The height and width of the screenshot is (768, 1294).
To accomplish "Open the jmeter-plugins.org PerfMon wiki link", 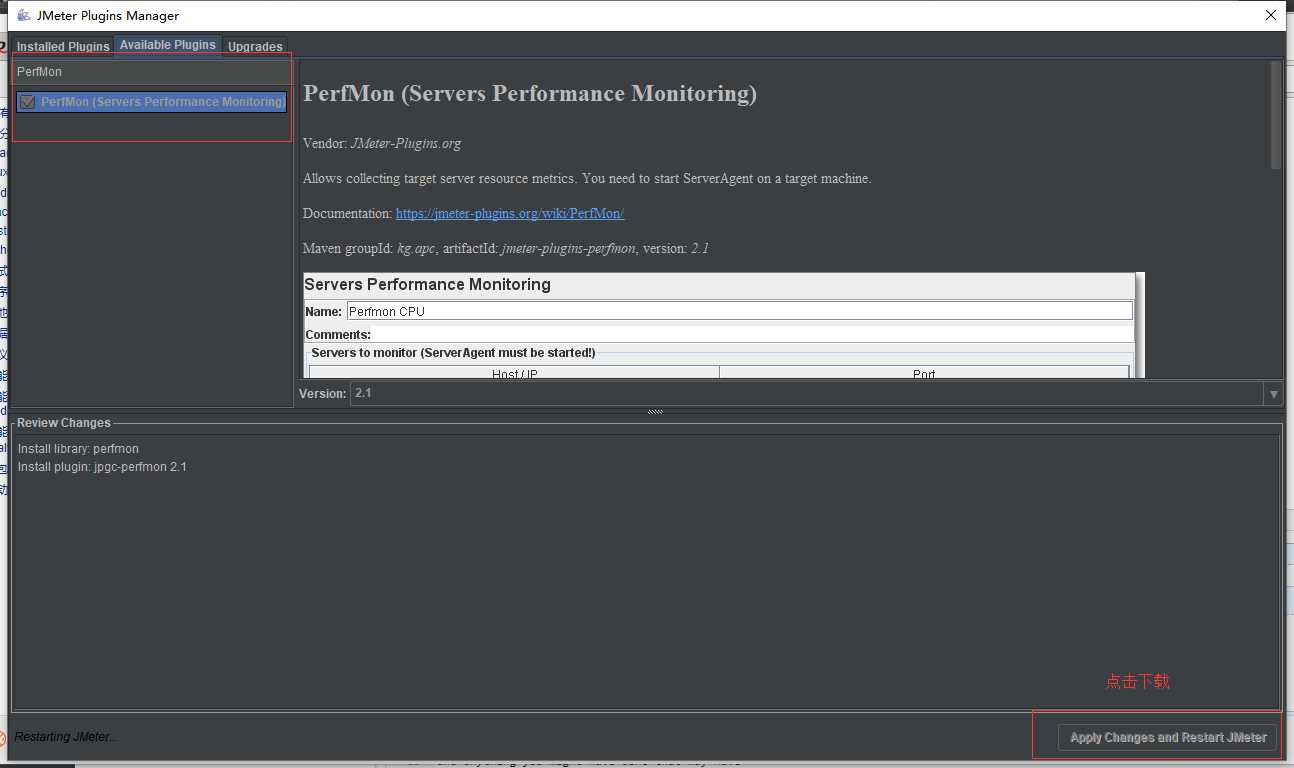I will [510, 214].
